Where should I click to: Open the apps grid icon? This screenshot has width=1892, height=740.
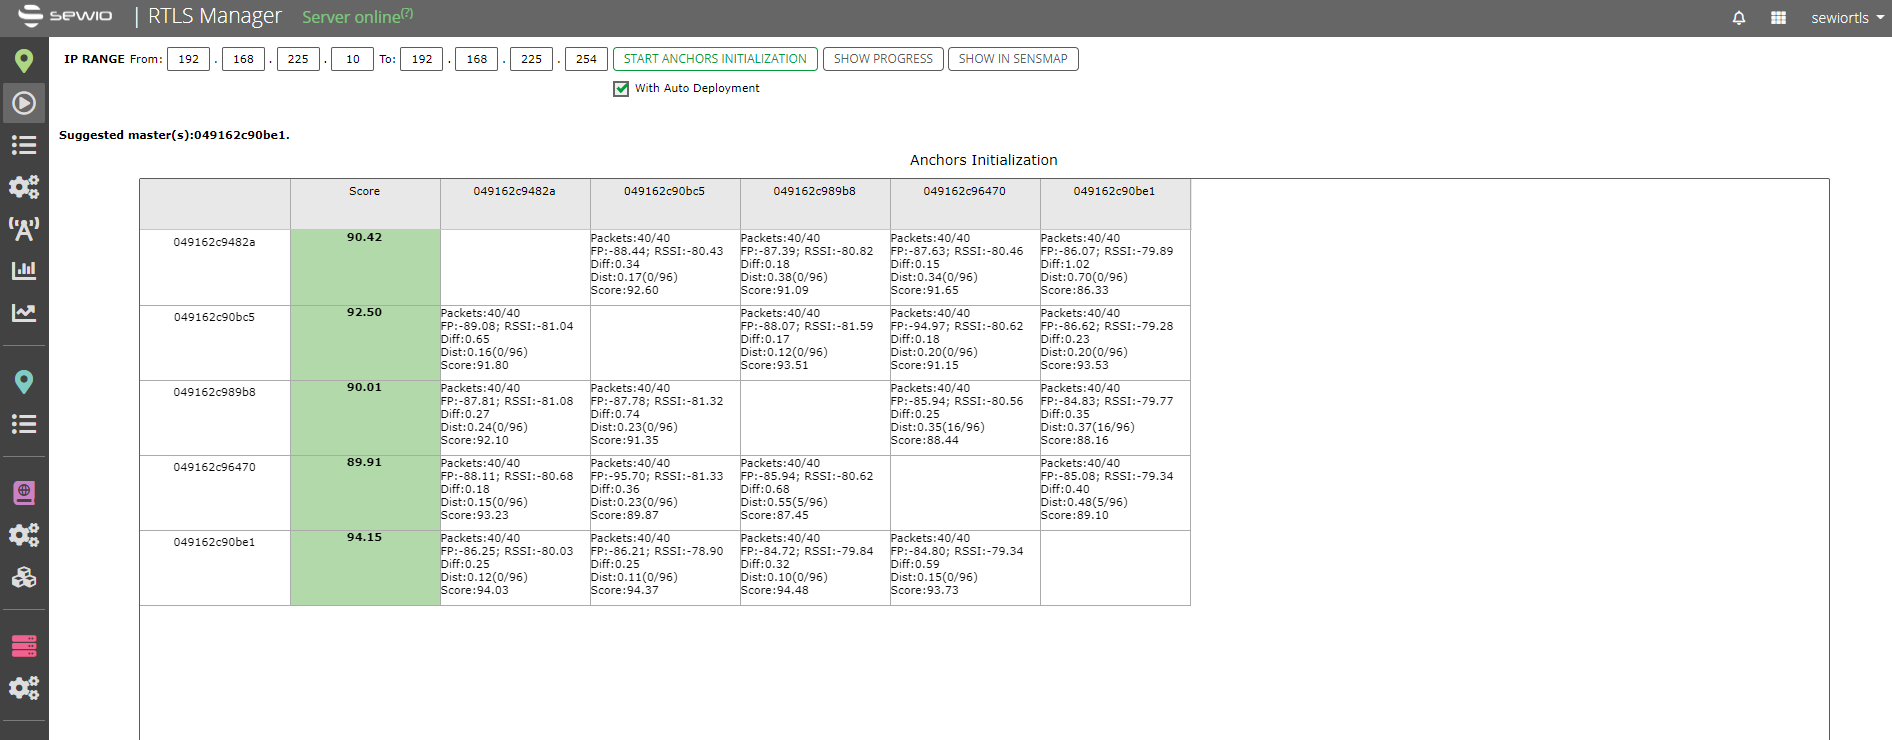(x=1778, y=18)
